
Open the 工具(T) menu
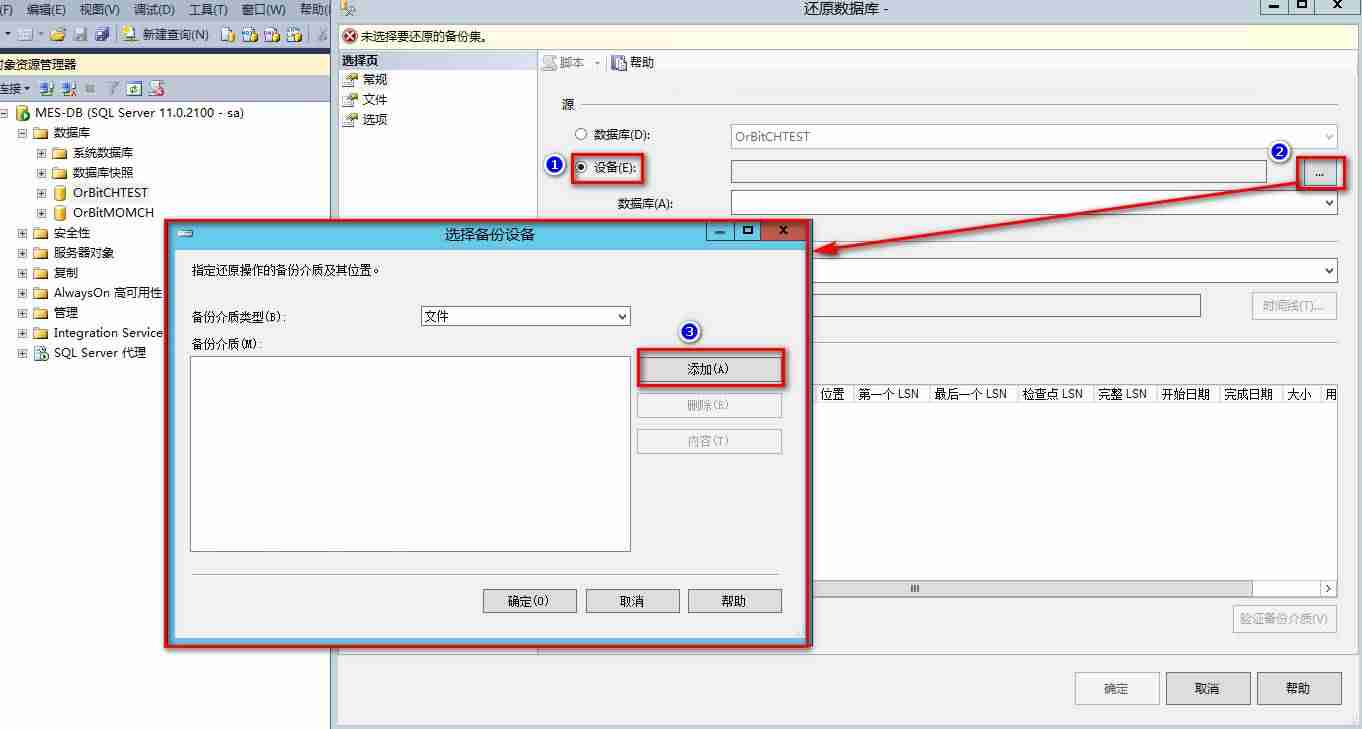pos(208,9)
